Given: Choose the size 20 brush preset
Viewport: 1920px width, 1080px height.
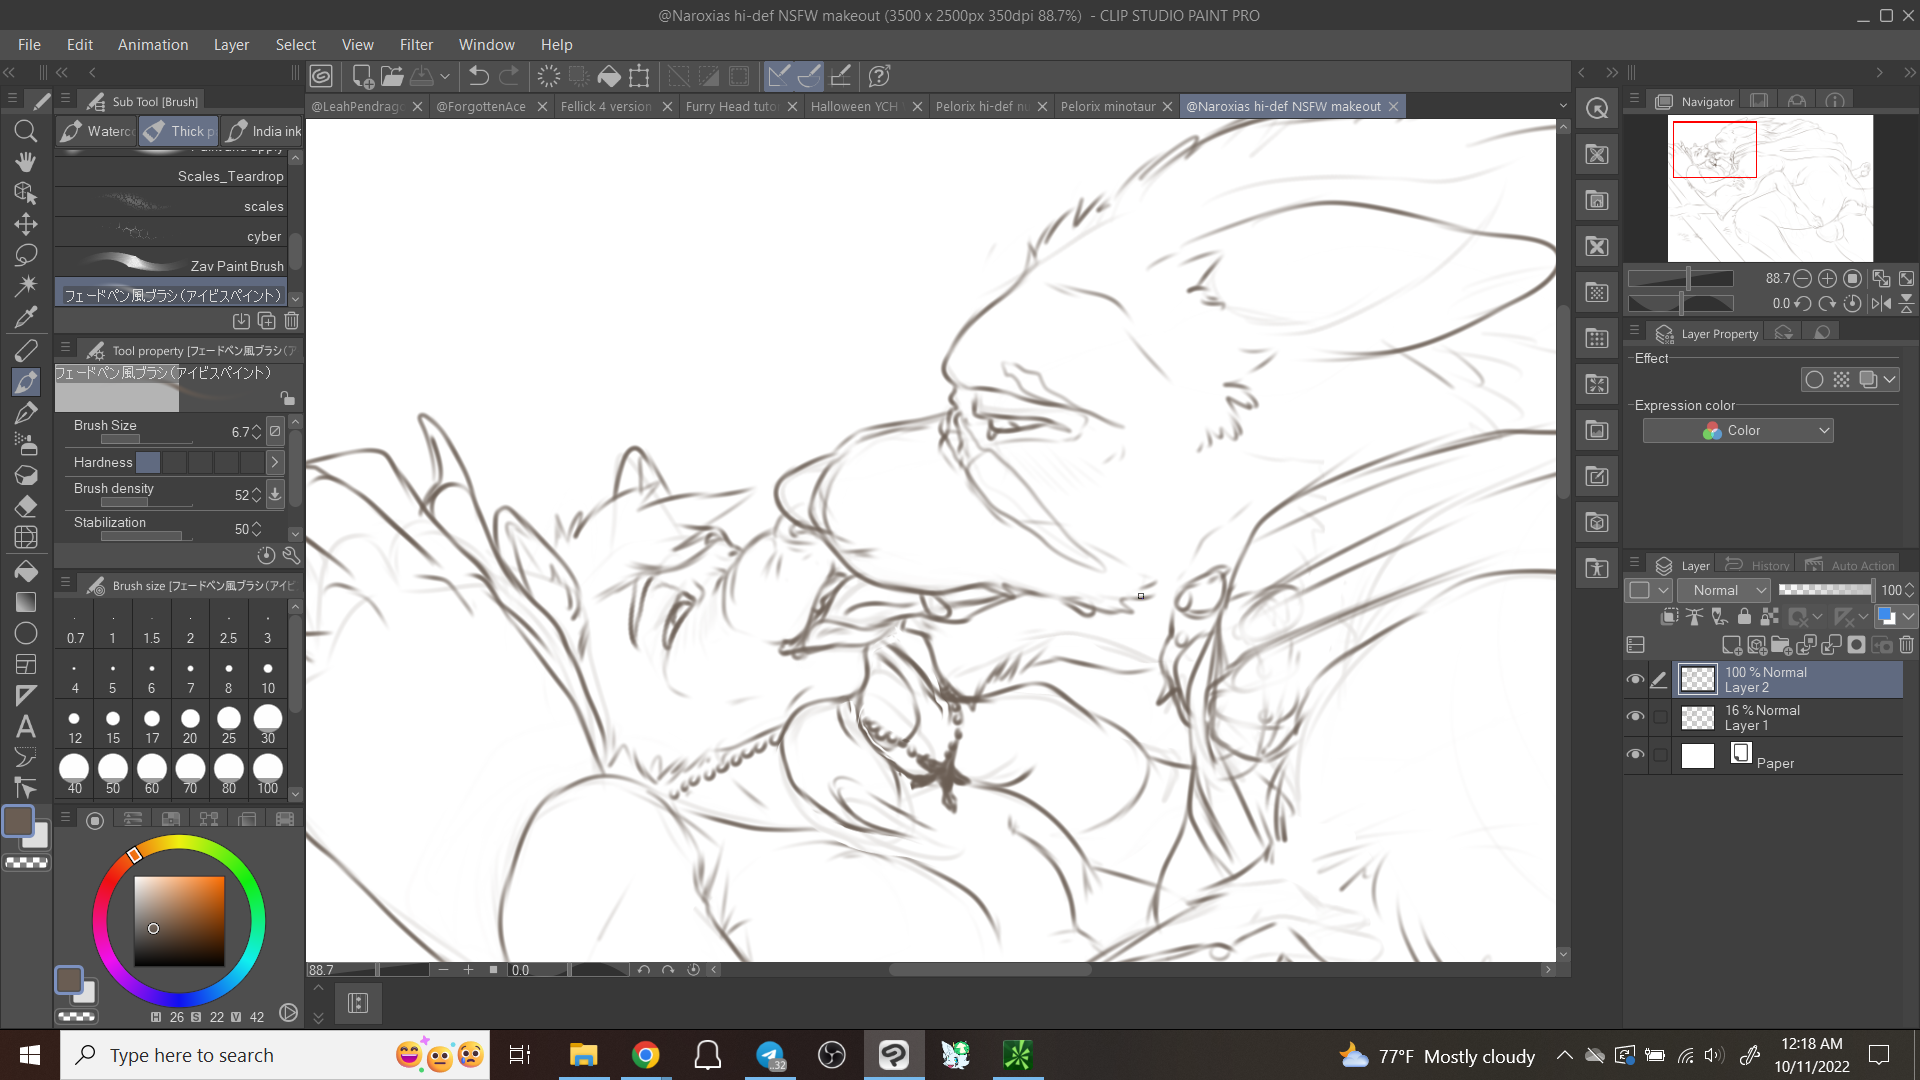Looking at the screenshot, I should (190, 723).
